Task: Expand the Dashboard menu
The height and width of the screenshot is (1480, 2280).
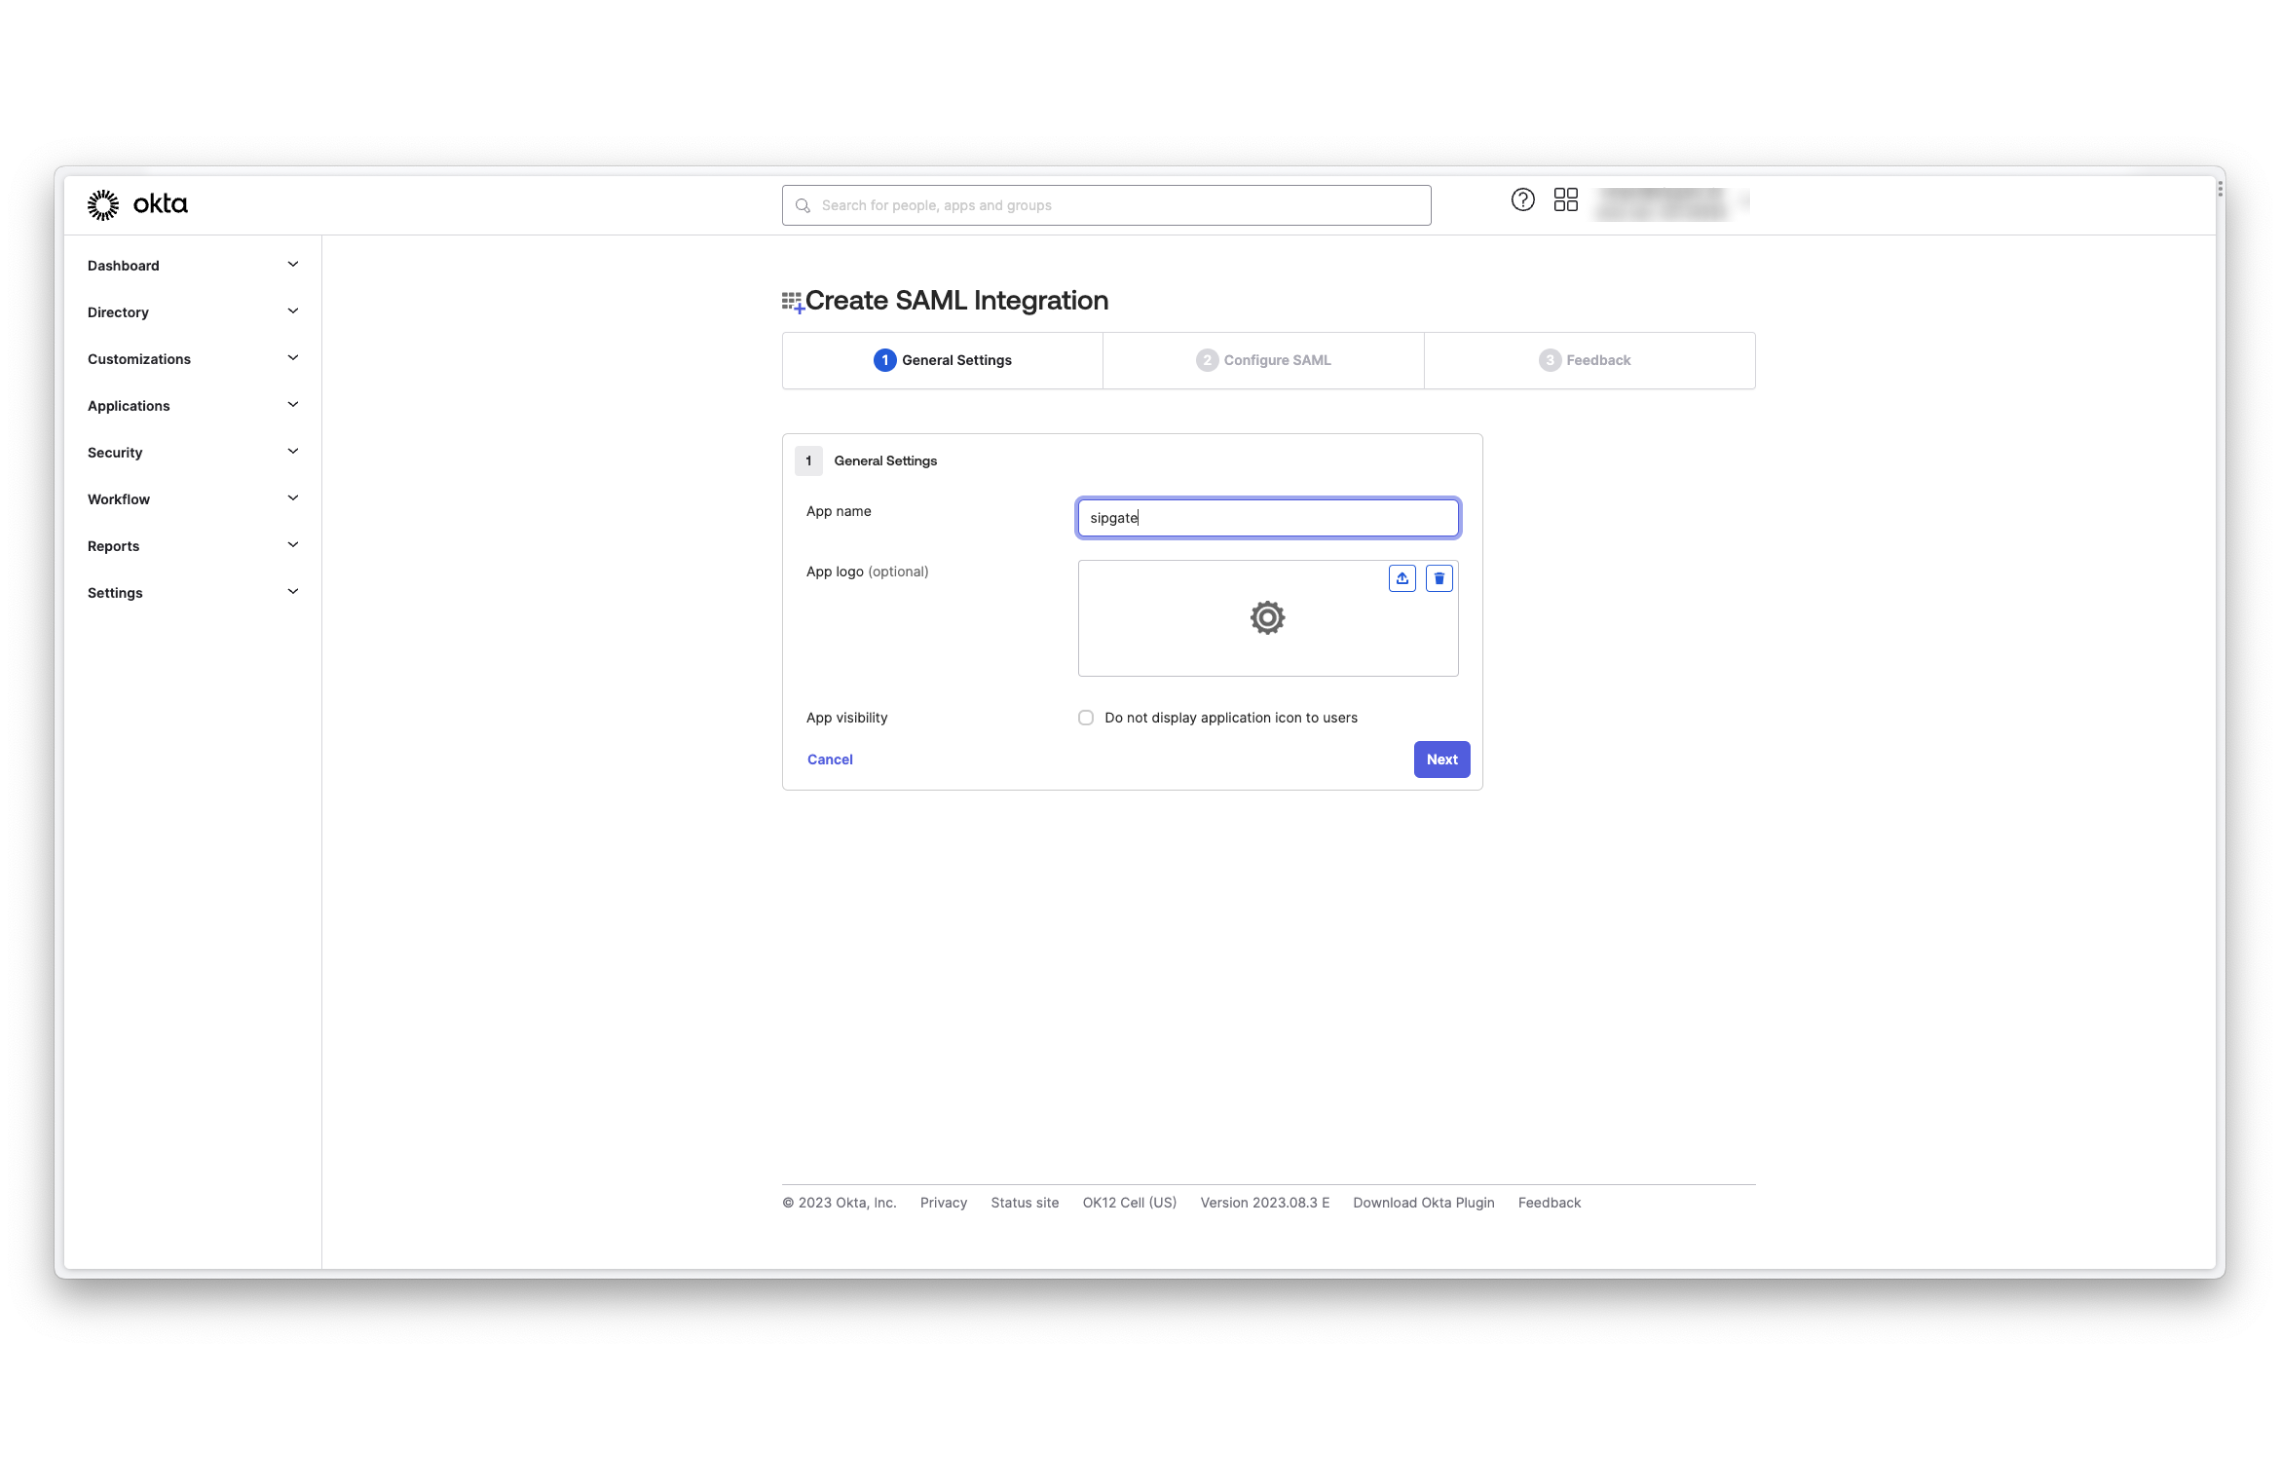Action: pyautogui.click(x=192, y=265)
